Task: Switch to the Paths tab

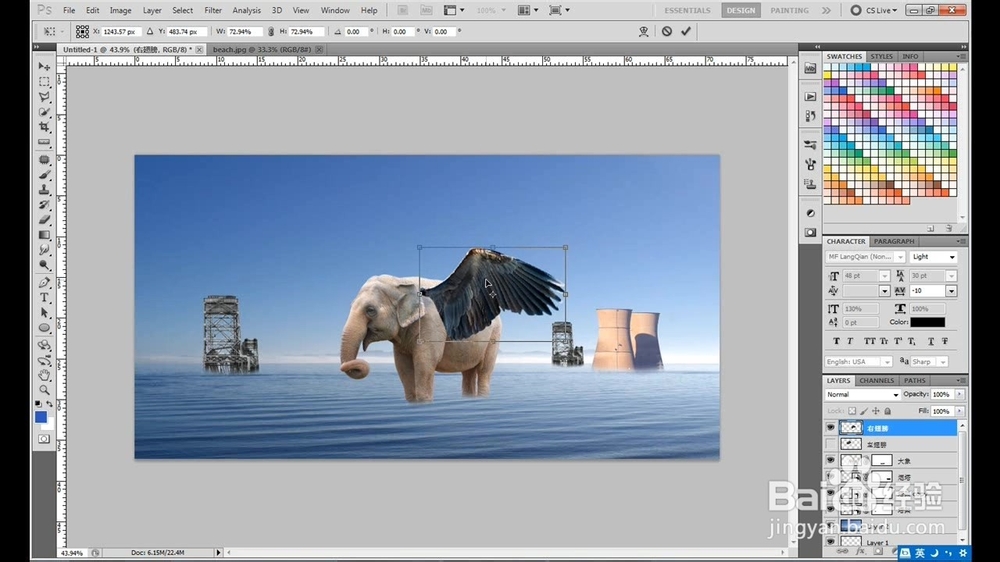Action: point(914,380)
